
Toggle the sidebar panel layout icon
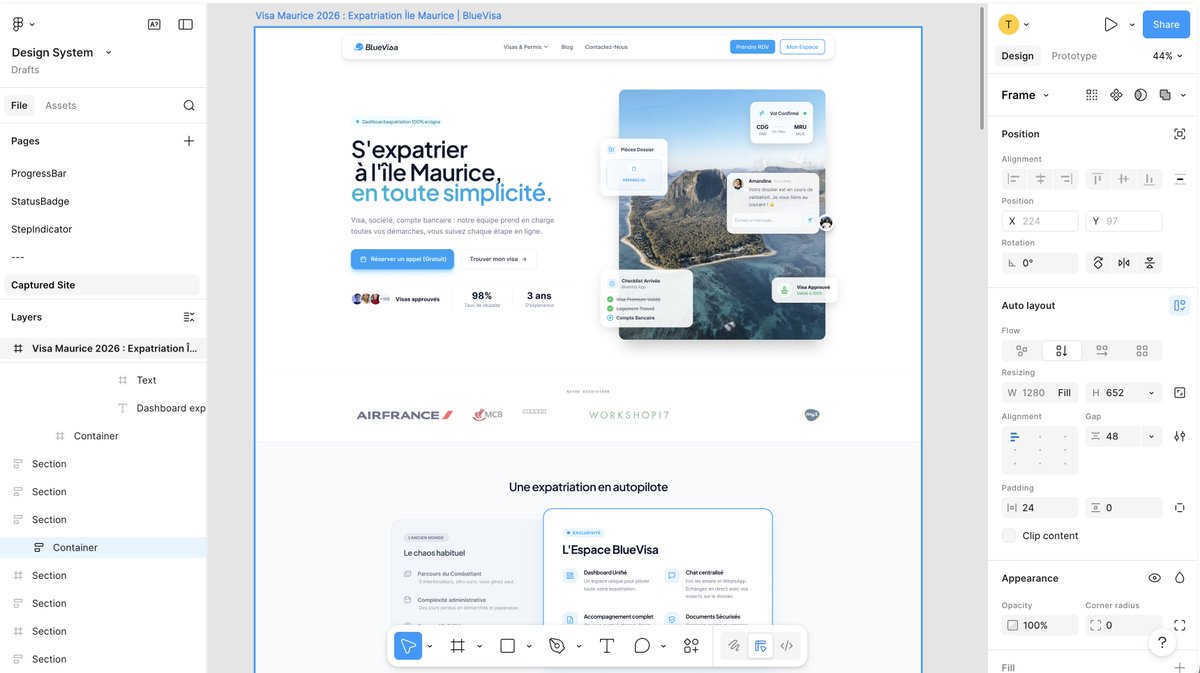[185, 24]
